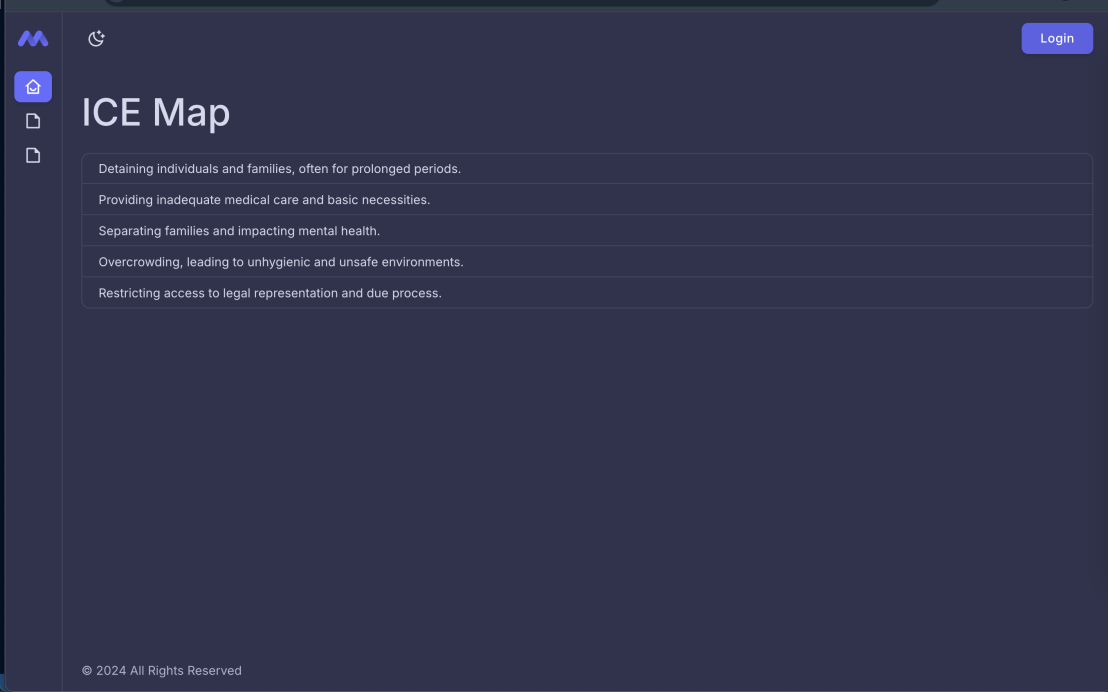The height and width of the screenshot is (692, 1108).
Task: Select "Detaining individuals and families" row
Action: pos(587,169)
